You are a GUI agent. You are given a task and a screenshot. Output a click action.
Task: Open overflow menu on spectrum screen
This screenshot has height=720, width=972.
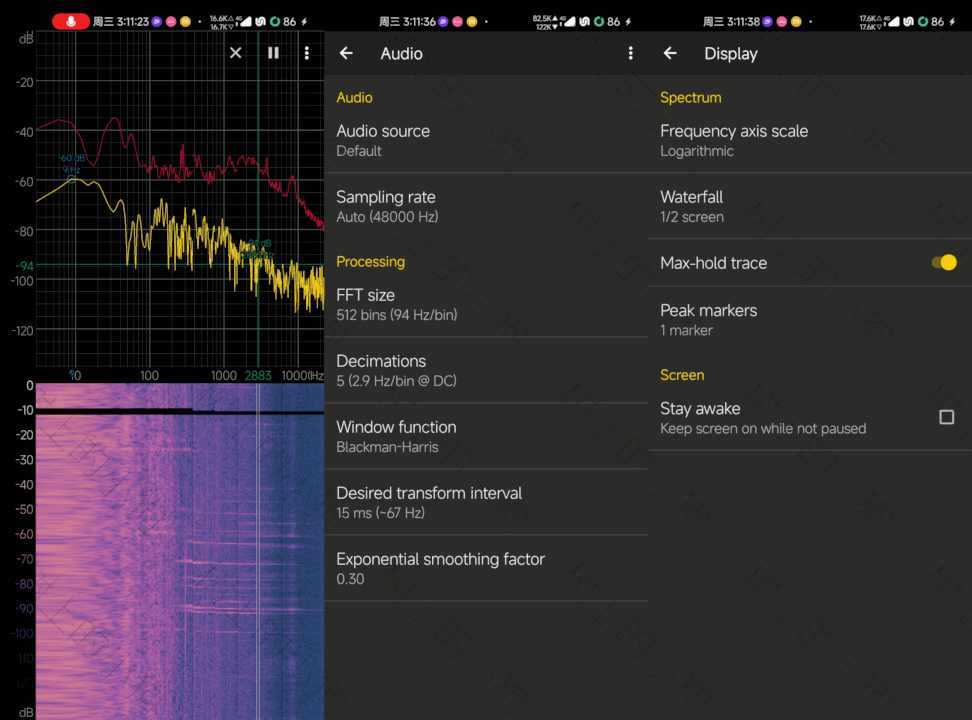pyautogui.click(x=306, y=53)
